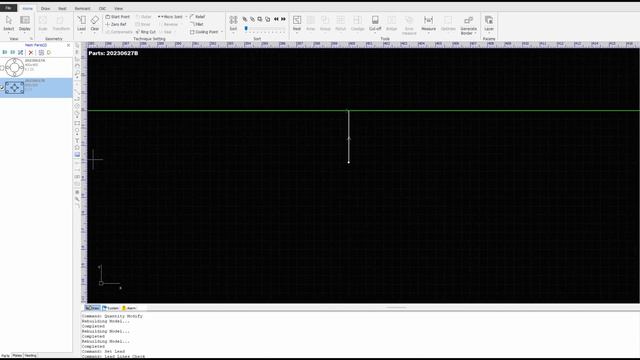Click the first green icon in Nest Parts toolbar

(5, 53)
